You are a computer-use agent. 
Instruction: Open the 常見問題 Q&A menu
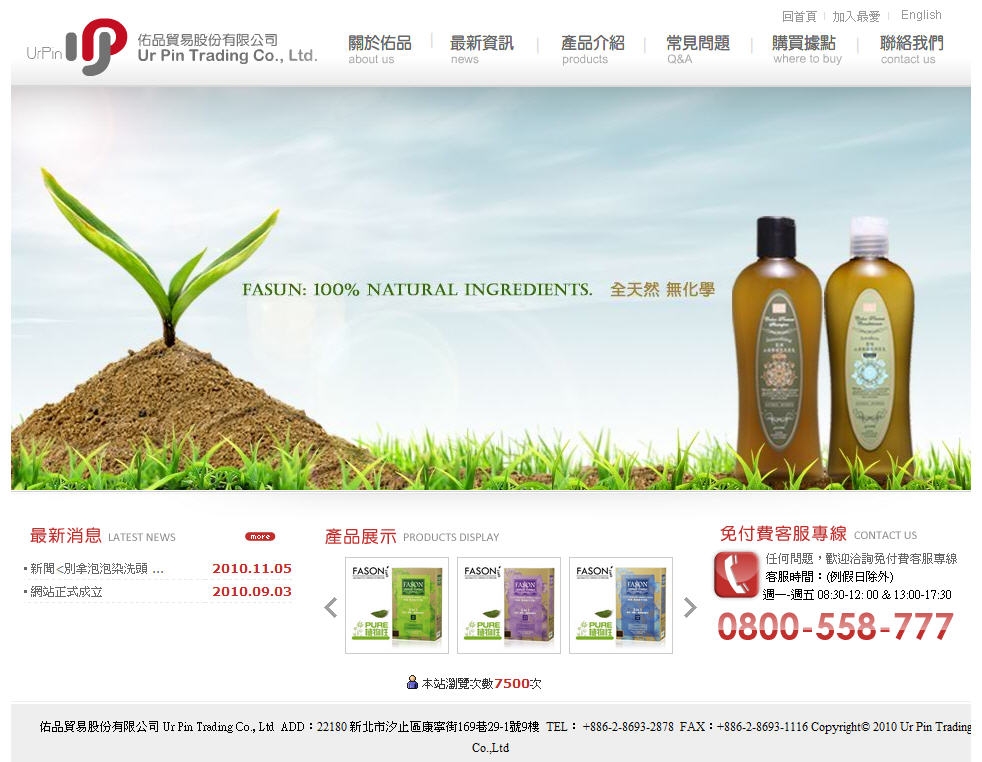point(698,49)
